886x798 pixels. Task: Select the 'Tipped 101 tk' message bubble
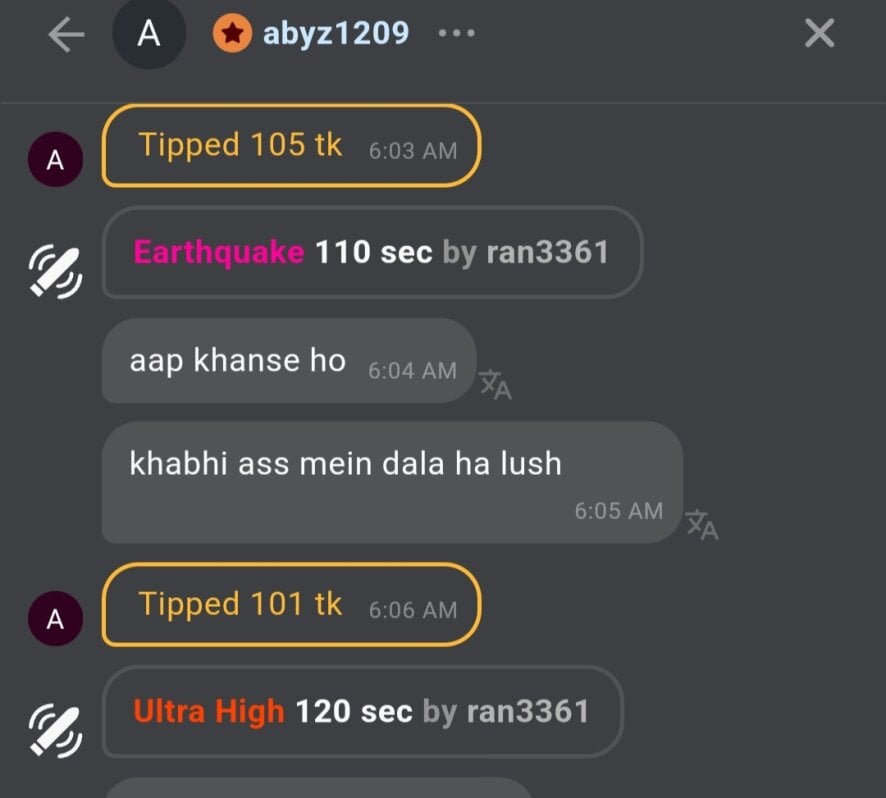pos(291,605)
